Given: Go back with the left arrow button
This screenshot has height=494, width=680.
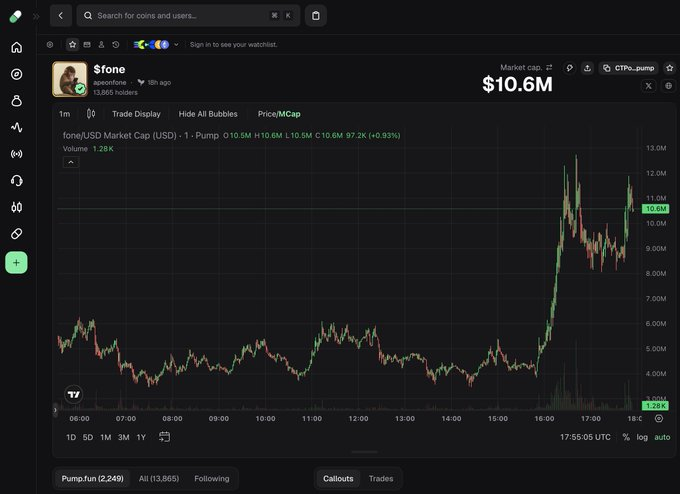Looking at the screenshot, I should pos(61,16).
